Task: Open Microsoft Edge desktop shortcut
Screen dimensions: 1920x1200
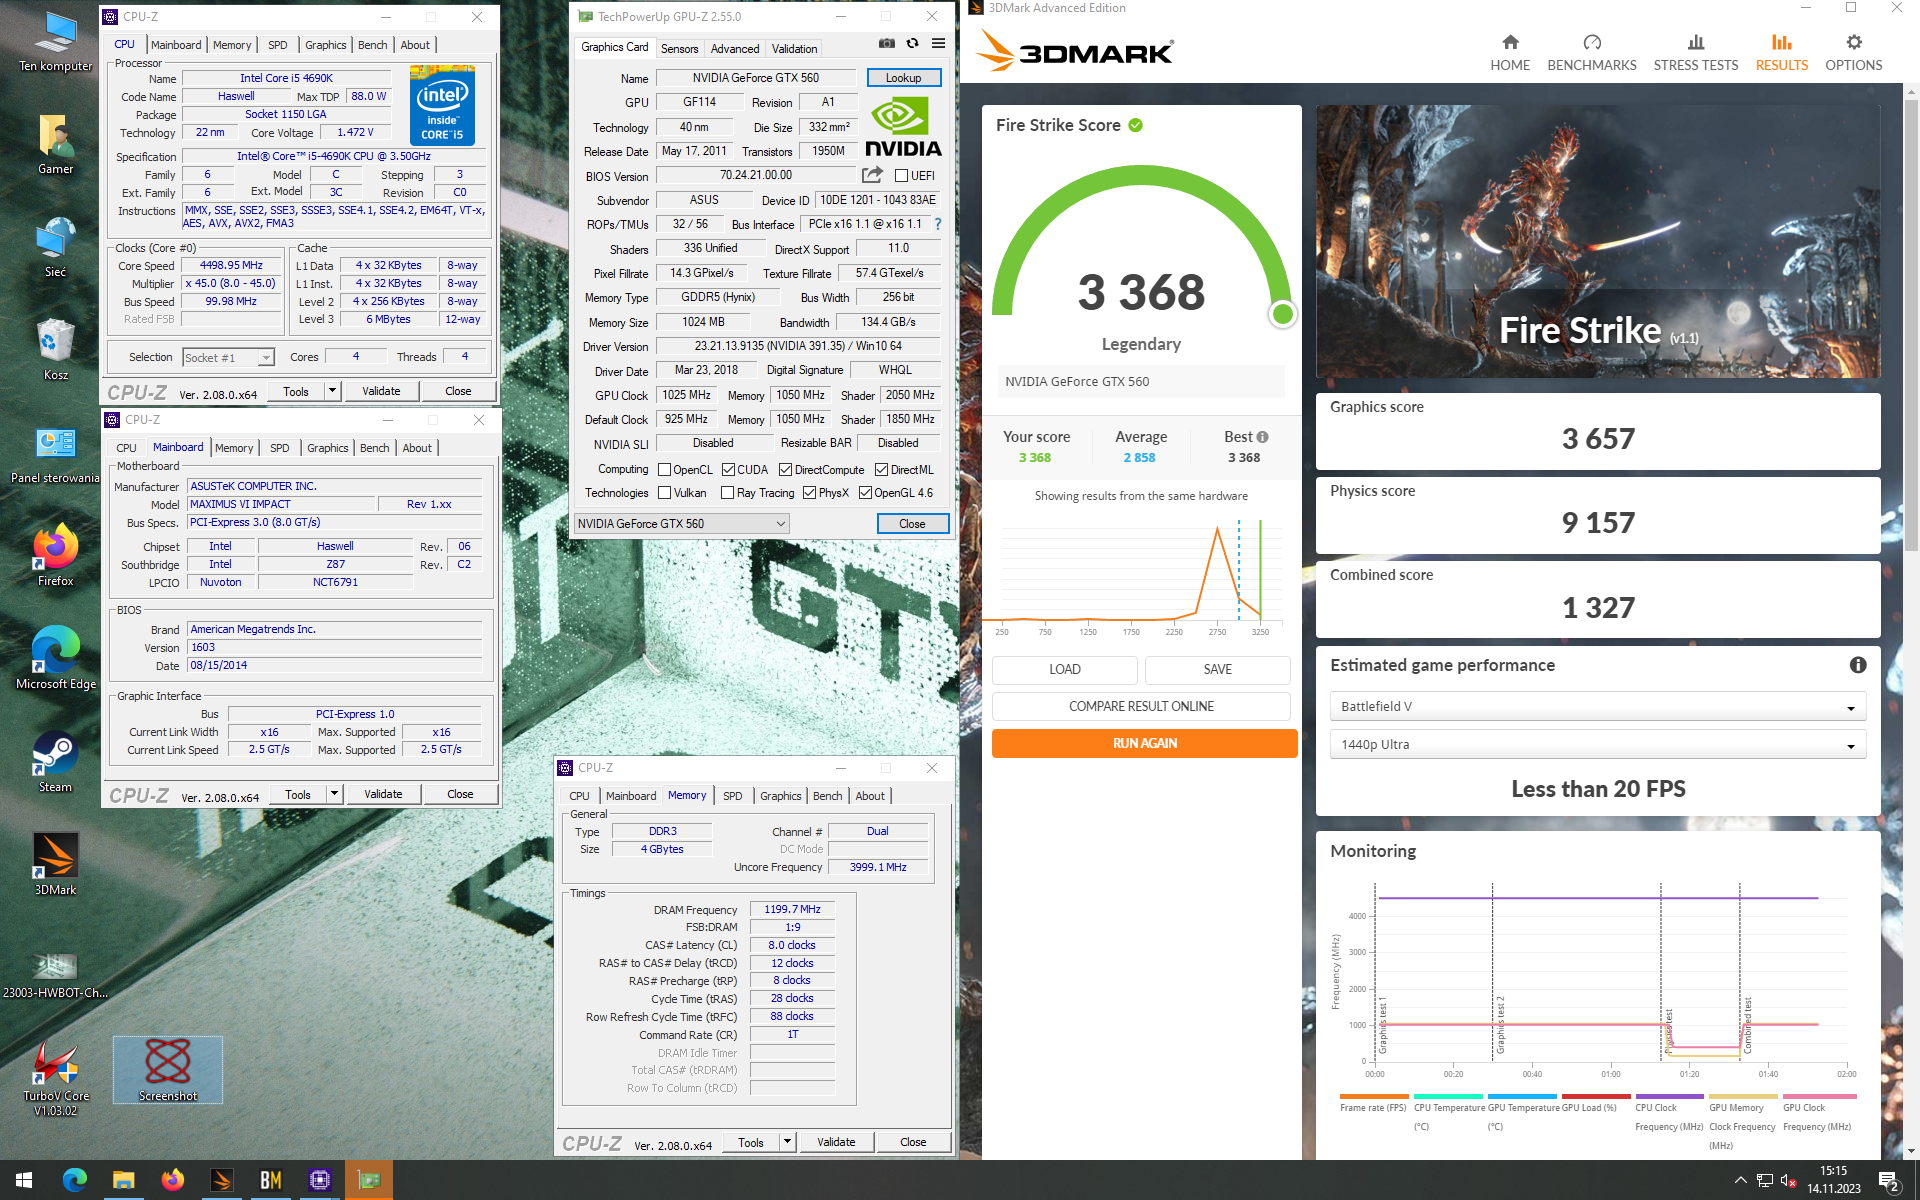Action: click(x=55, y=657)
